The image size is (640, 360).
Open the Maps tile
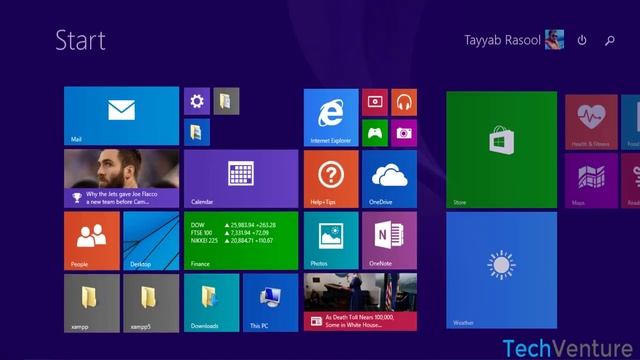[x=591, y=180]
